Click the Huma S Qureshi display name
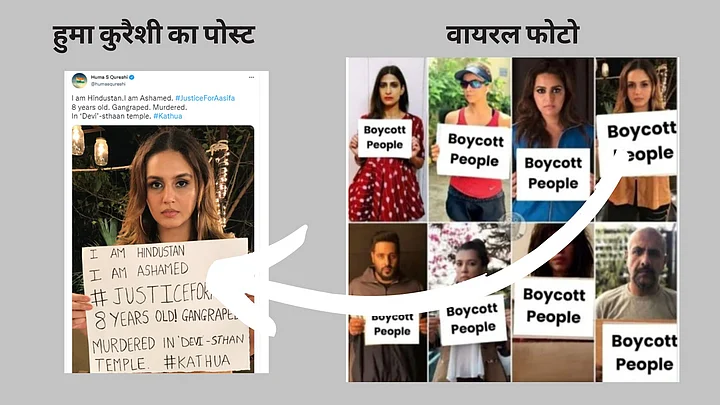This screenshot has width=720, height=405. [109, 77]
